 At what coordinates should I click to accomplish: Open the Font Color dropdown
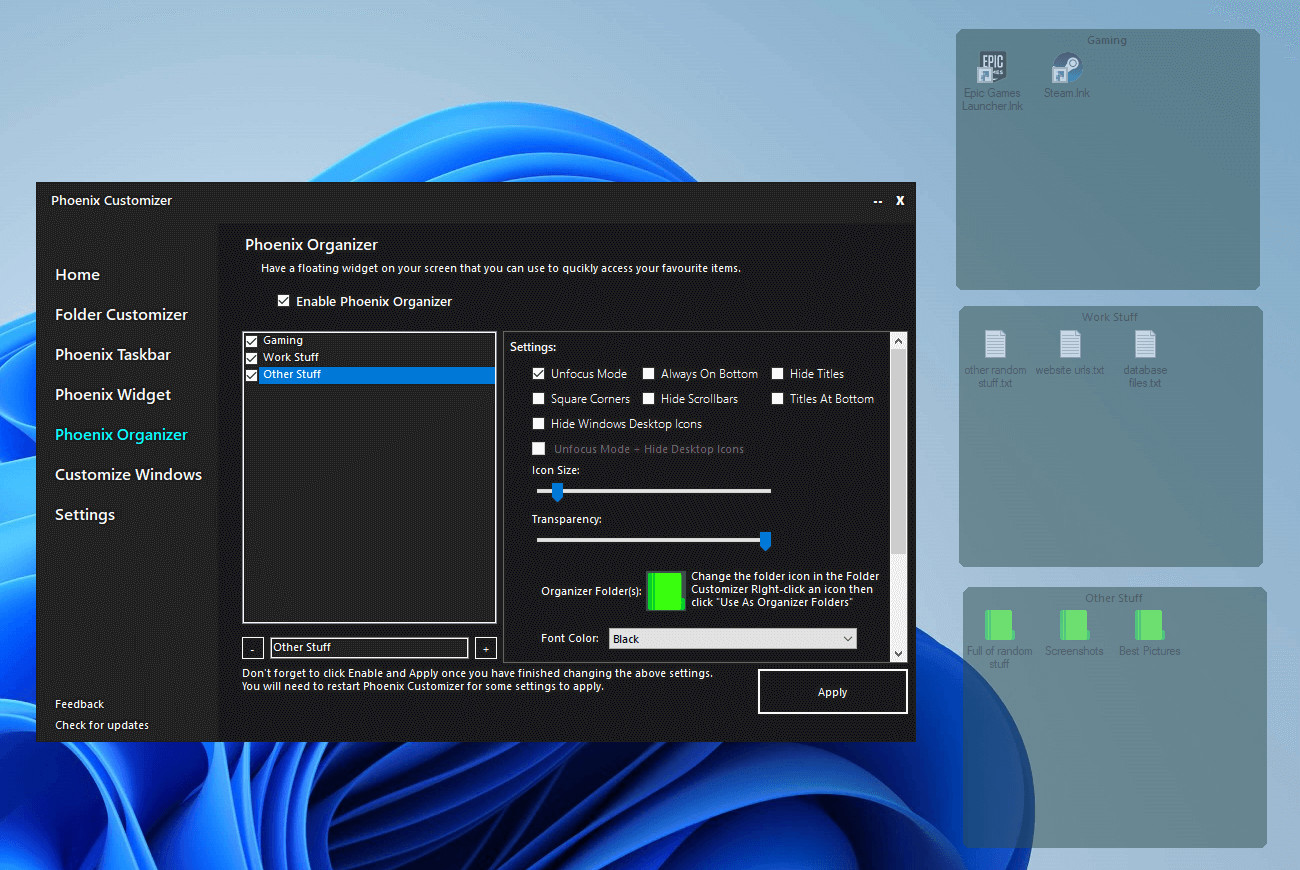732,639
